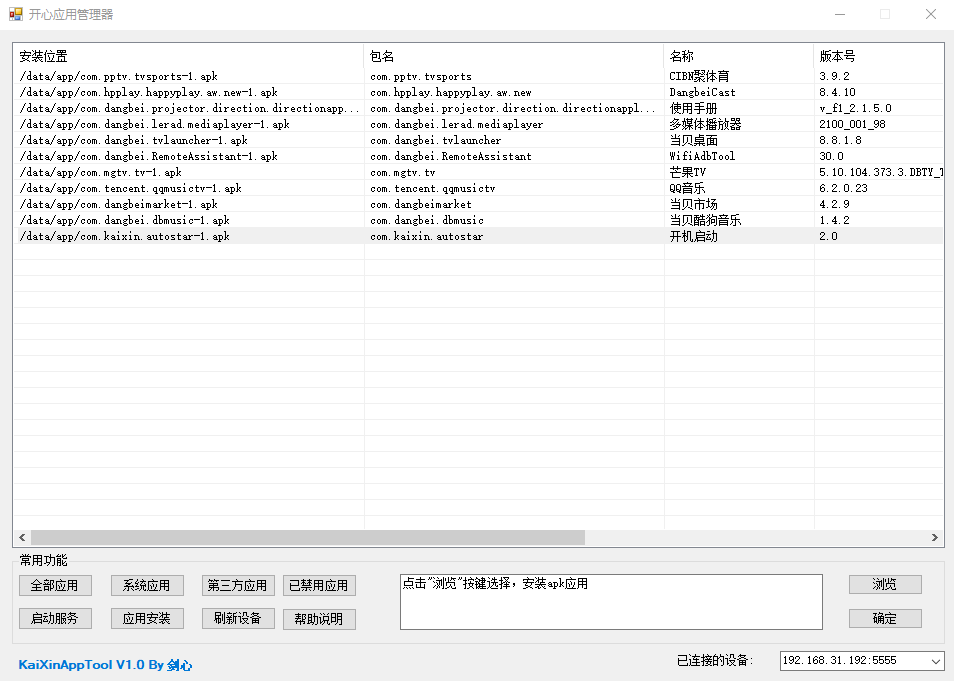This screenshot has width=954, height=681.
Task: Open the 帮助说明 help instructions
Action: (x=319, y=618)
